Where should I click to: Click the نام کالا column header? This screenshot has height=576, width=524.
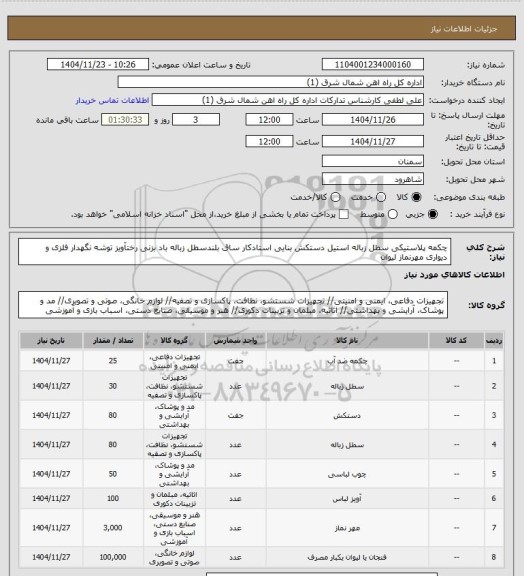[347, 341]
